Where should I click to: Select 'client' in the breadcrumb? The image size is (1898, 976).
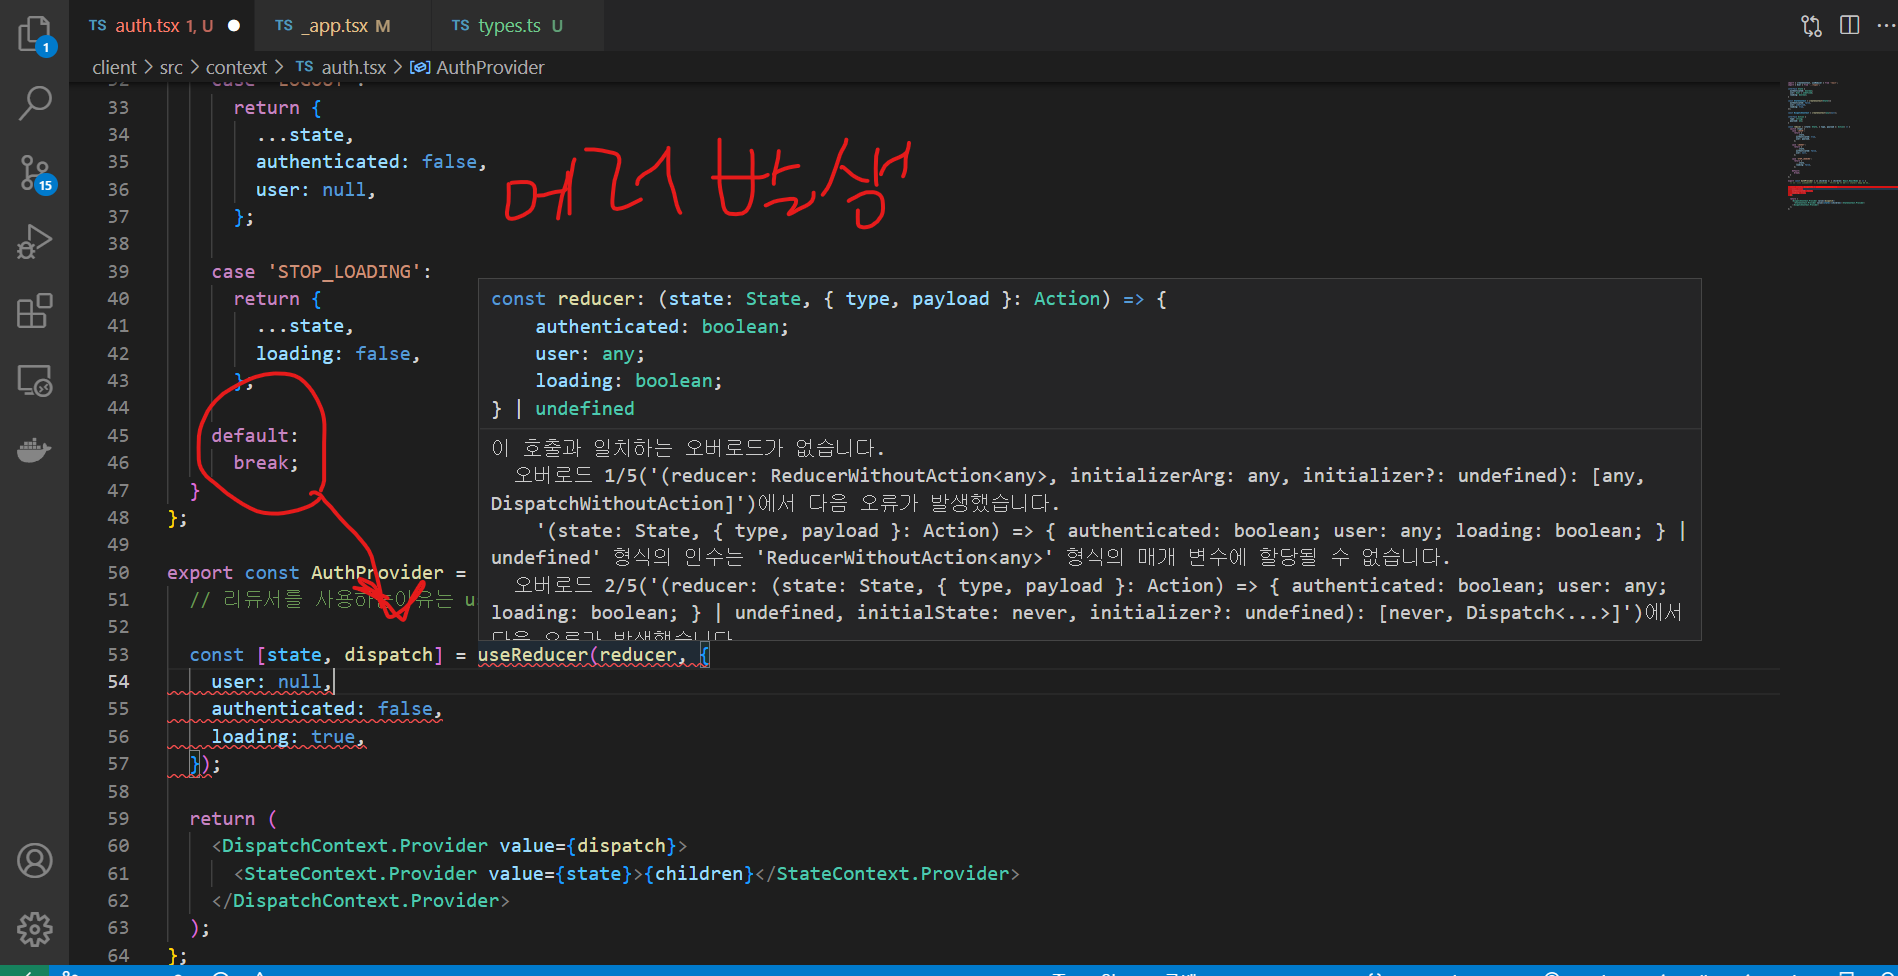coord(114,67)
